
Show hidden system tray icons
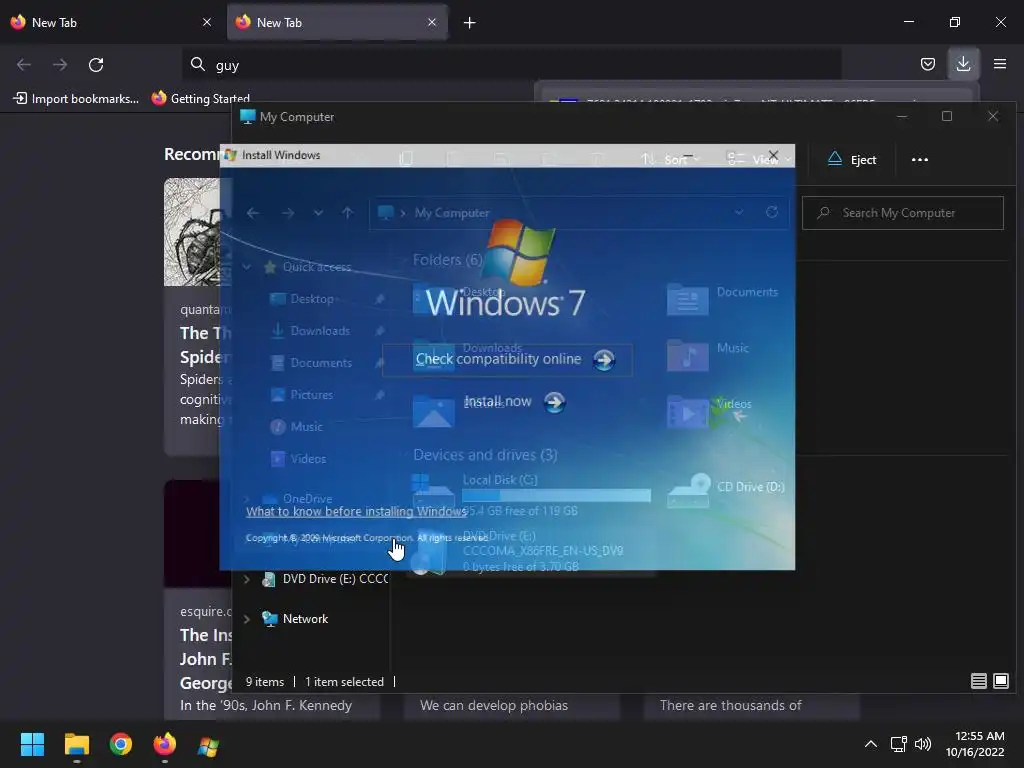pos(871,744)
